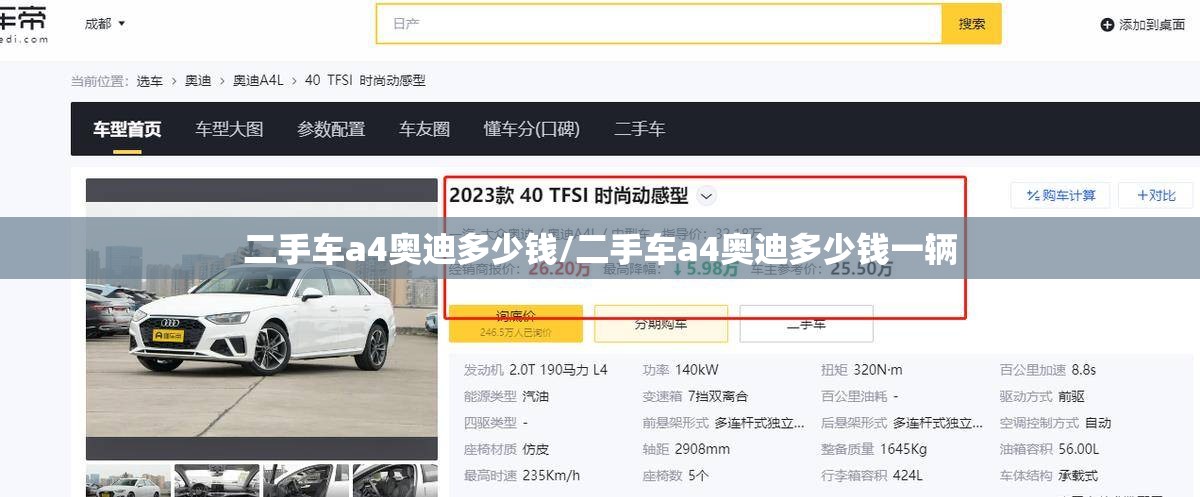This screenshot has height=497, width=1200.
Task: Click the 1645Kg curb weight value
Action: click(903, 449)
